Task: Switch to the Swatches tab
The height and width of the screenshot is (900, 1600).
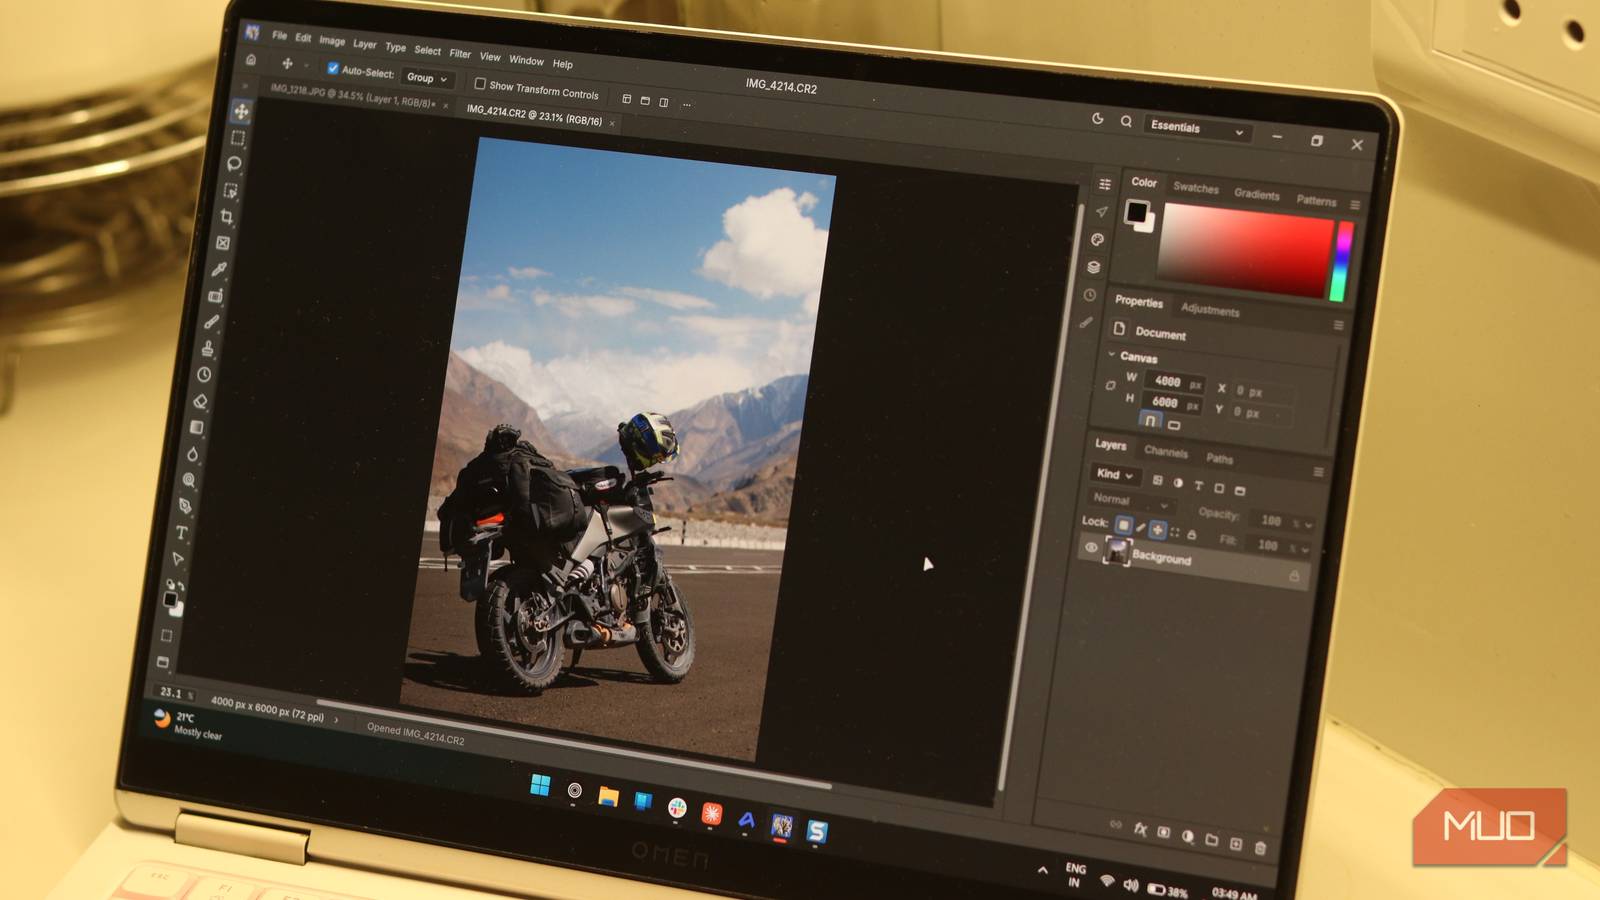Action: pyautogui.click(x=1196, y=188)
